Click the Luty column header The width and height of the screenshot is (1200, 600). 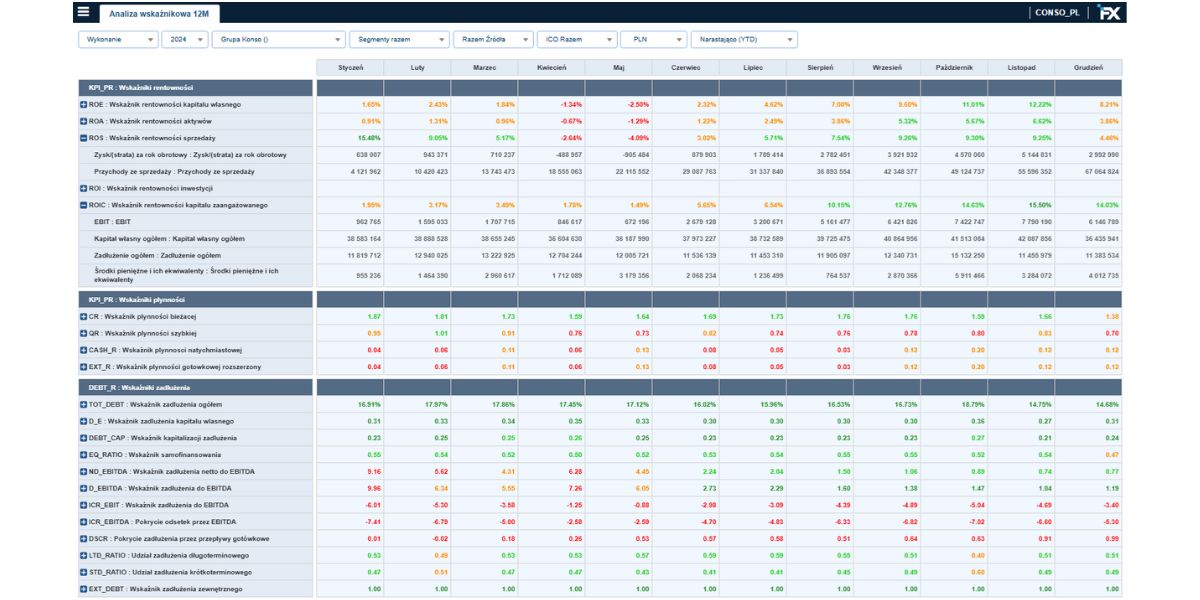pos(417,67)
